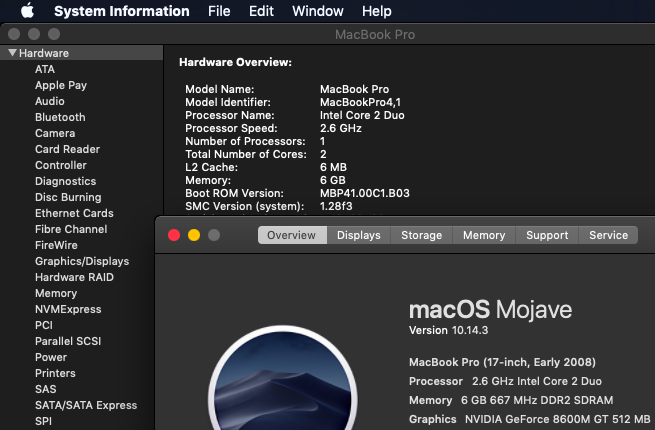Switch to the Support tab
Screen dimensions: 655x430
pyautogui.click(x=547, y=235)
